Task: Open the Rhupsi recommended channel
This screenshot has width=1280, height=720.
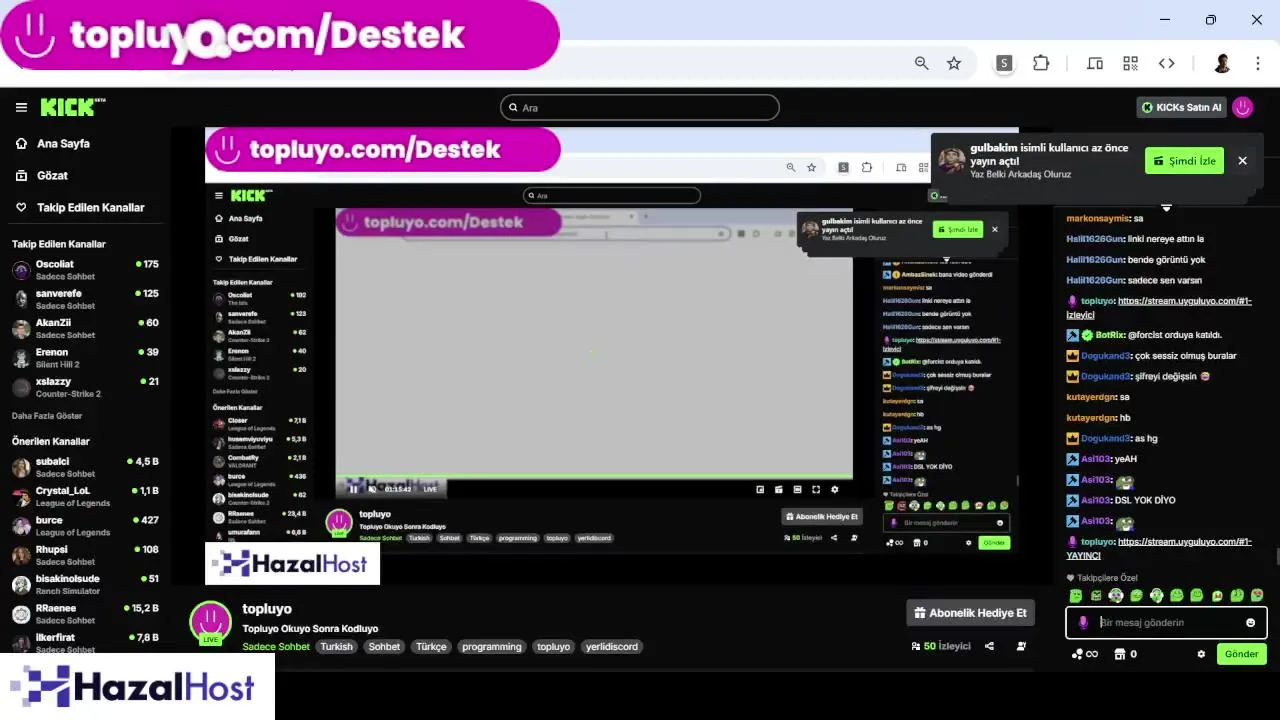Action: (85, 555)
